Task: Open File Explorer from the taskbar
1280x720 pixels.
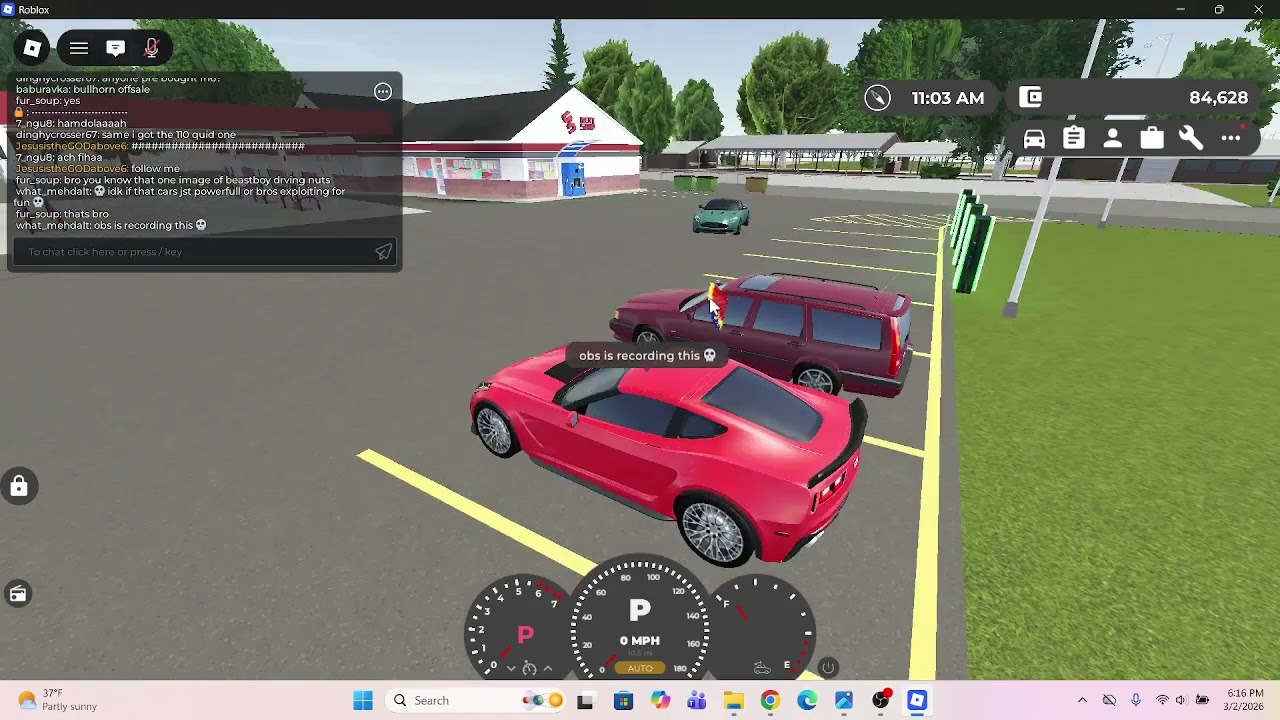Action: [734, 701]
